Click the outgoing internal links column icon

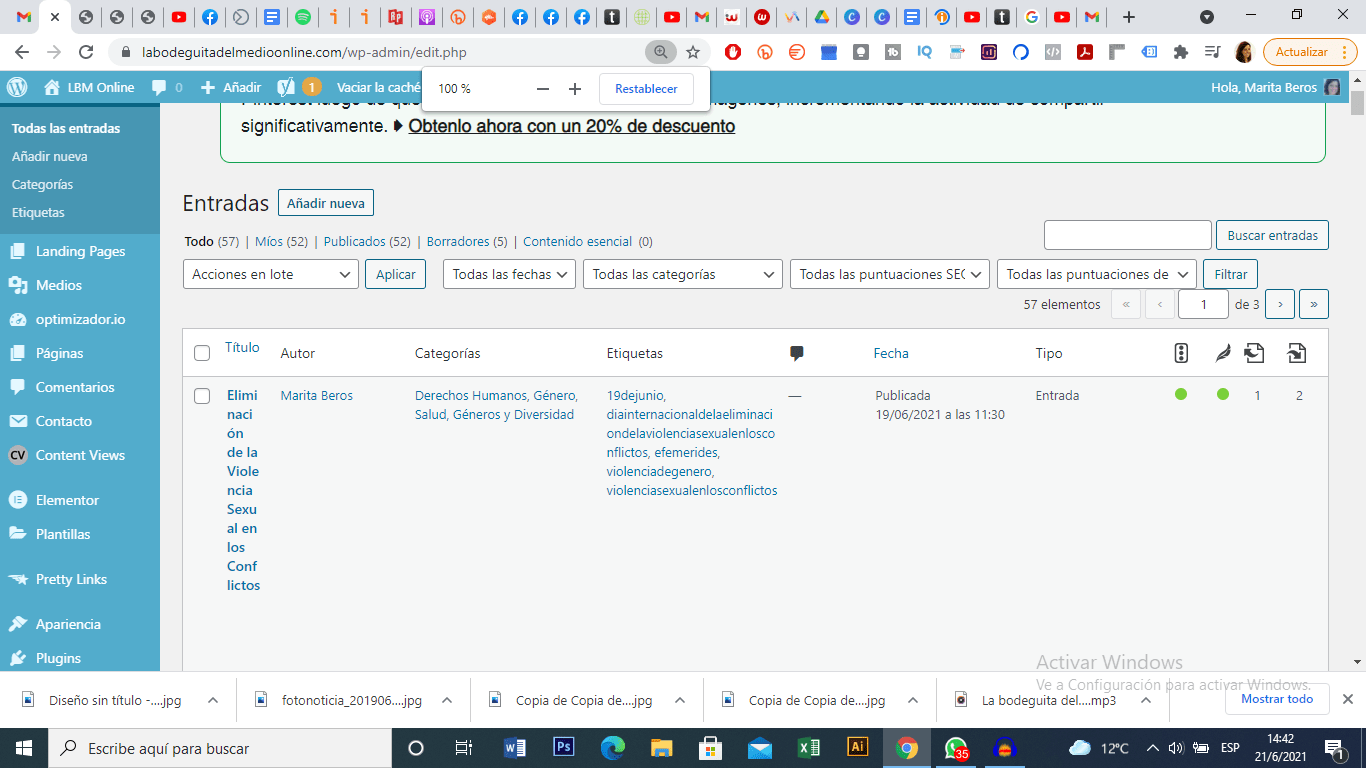(1254, 352)
